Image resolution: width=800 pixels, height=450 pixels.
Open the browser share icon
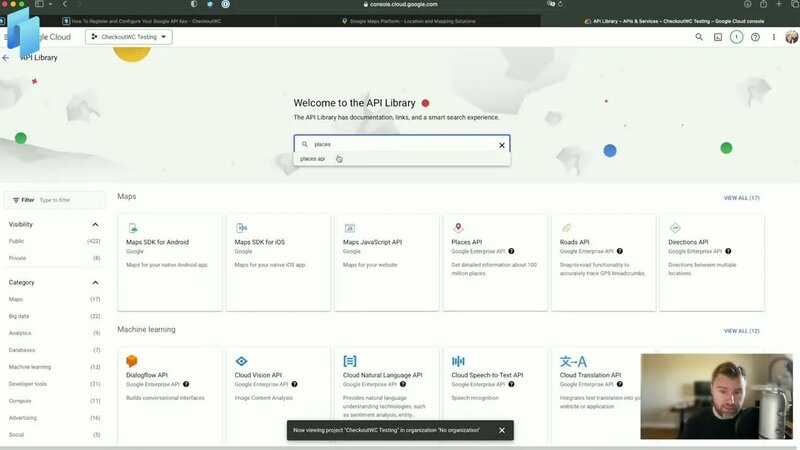pyautogui.click(x=763, y=4)
